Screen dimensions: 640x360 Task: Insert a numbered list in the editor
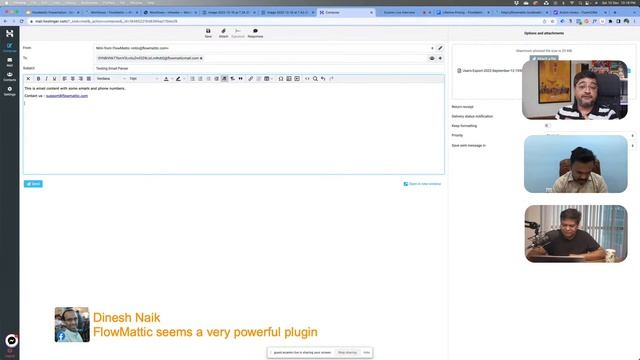200,79
